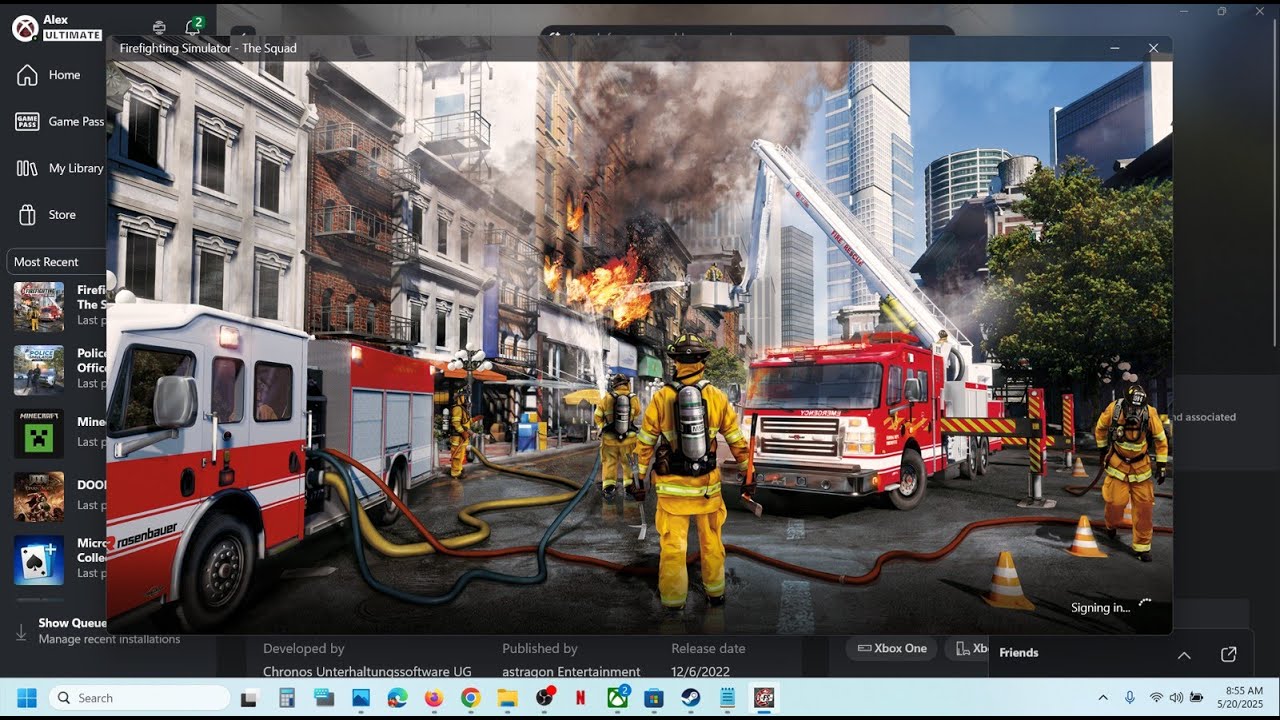The image size is (1280, 720).
Task: Open battery status tray icon
Action: (1195, 698)
